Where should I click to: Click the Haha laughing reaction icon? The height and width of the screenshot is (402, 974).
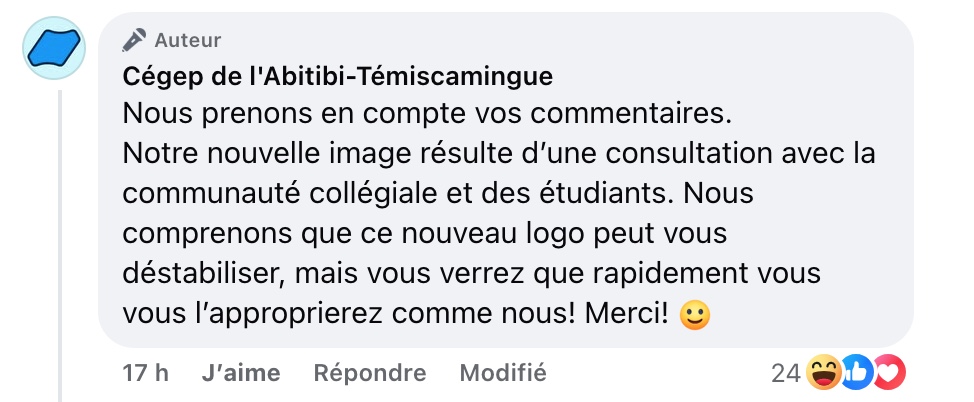point(824,373)
